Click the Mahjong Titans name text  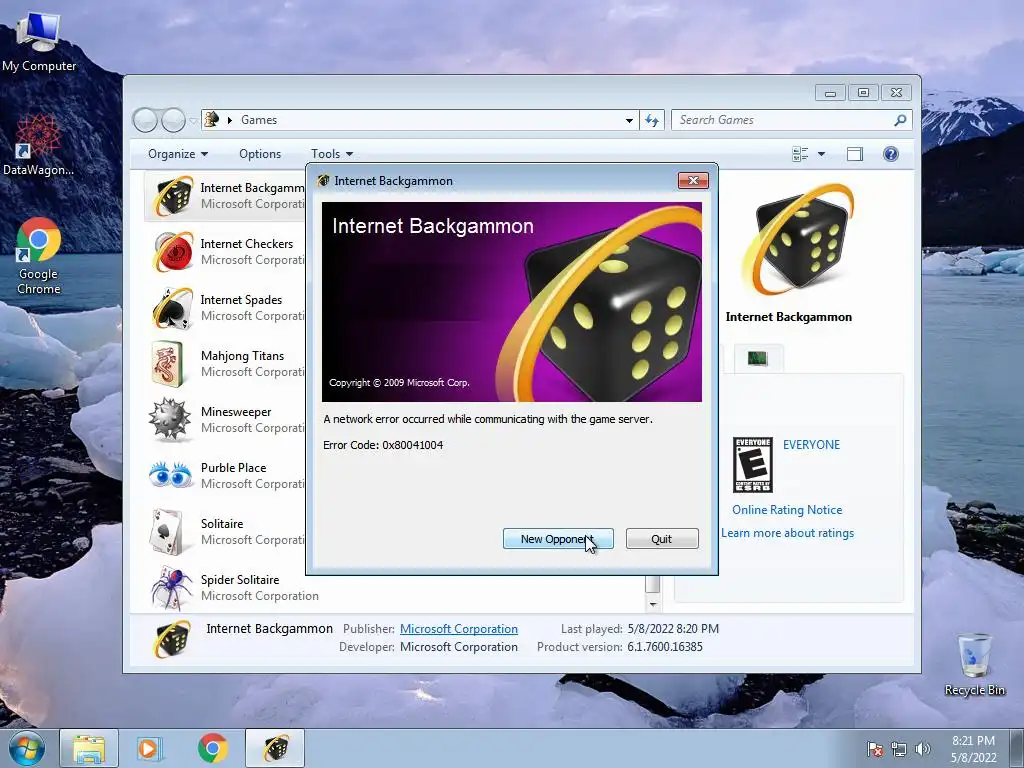[242, 356]
